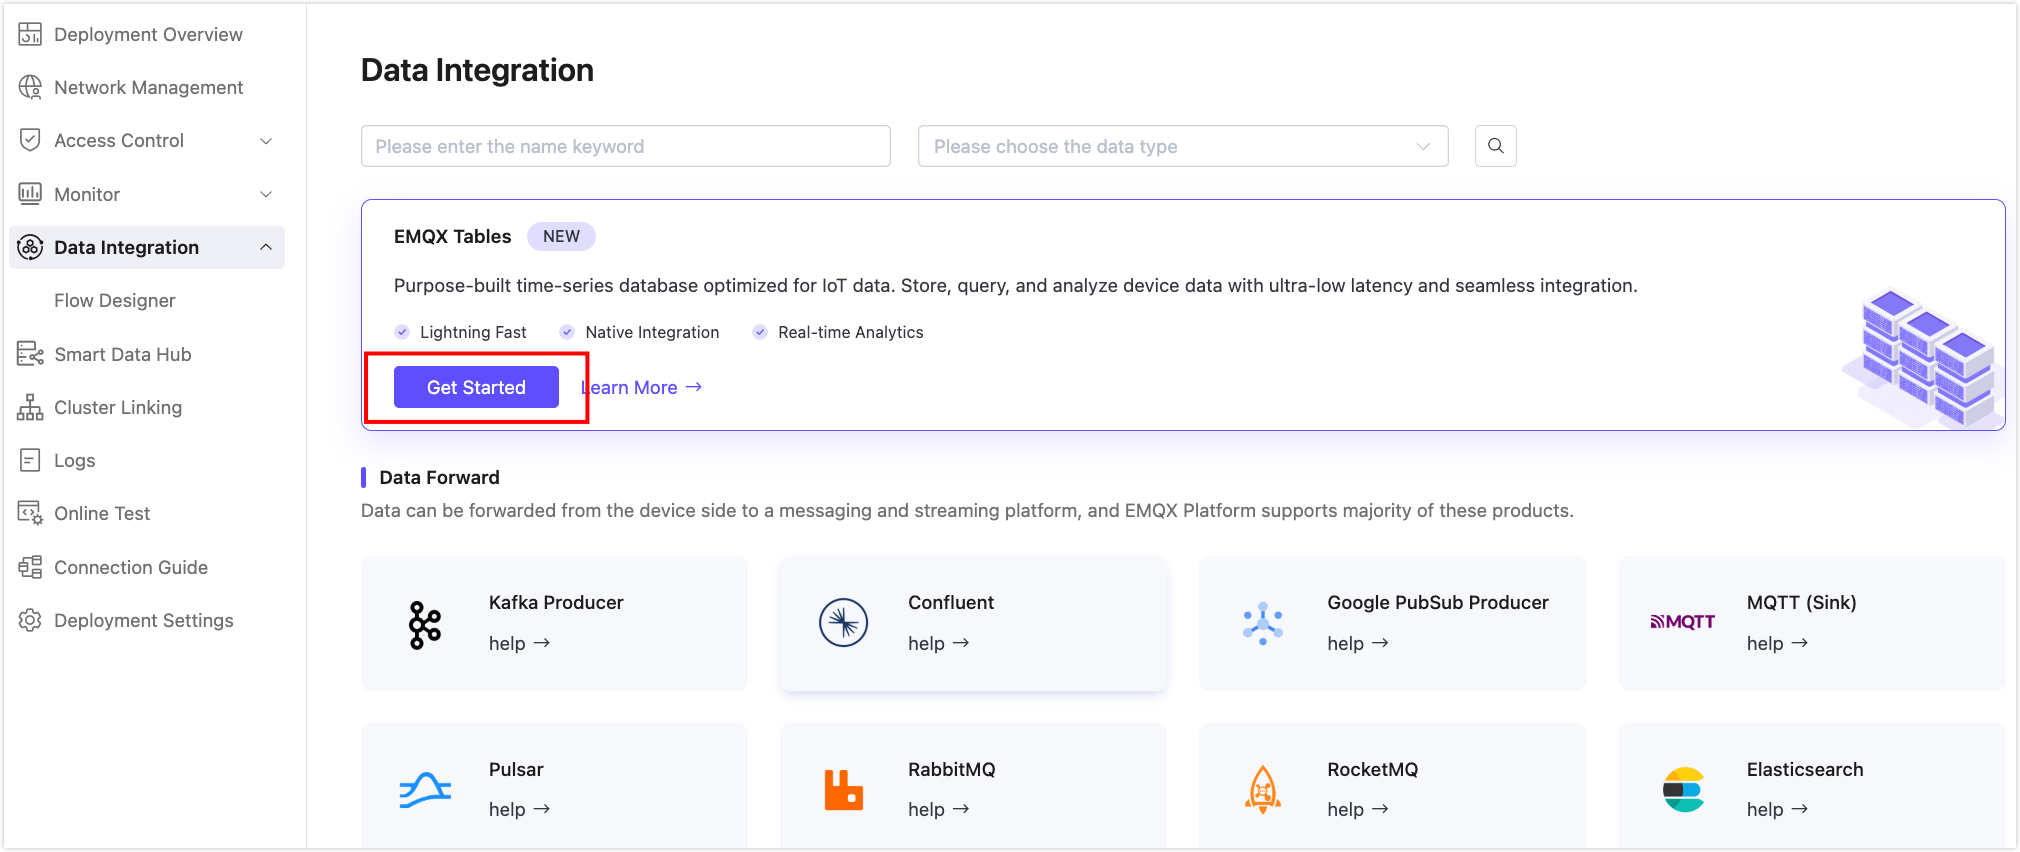Select Flow Designer submenu item
This screenshot has height=852, width=2020.
click(x=115, y=300)
